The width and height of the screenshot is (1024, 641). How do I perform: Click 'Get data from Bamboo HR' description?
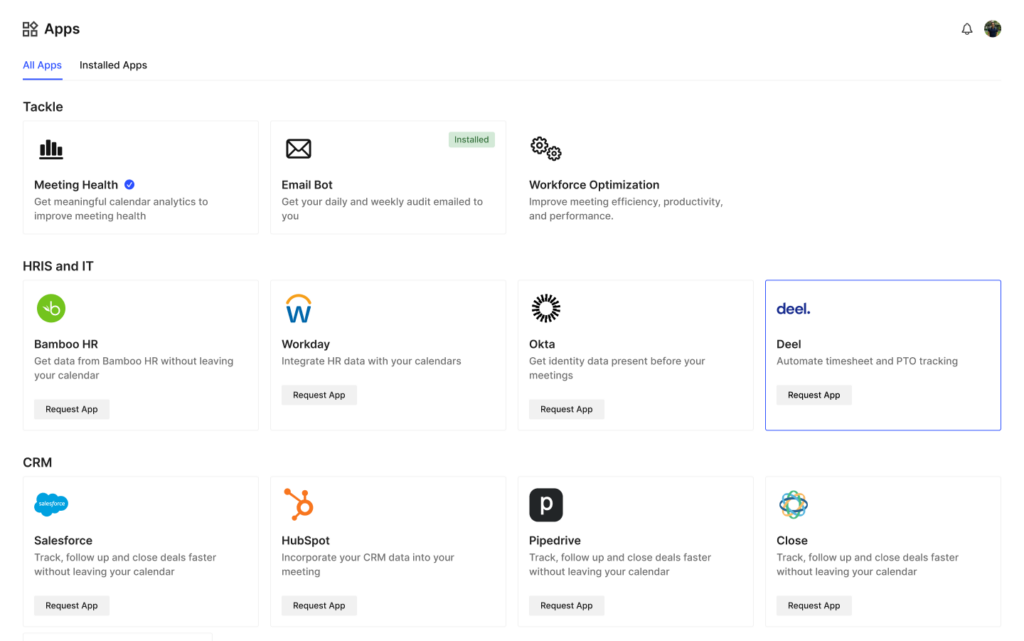[x=134, y=368]
